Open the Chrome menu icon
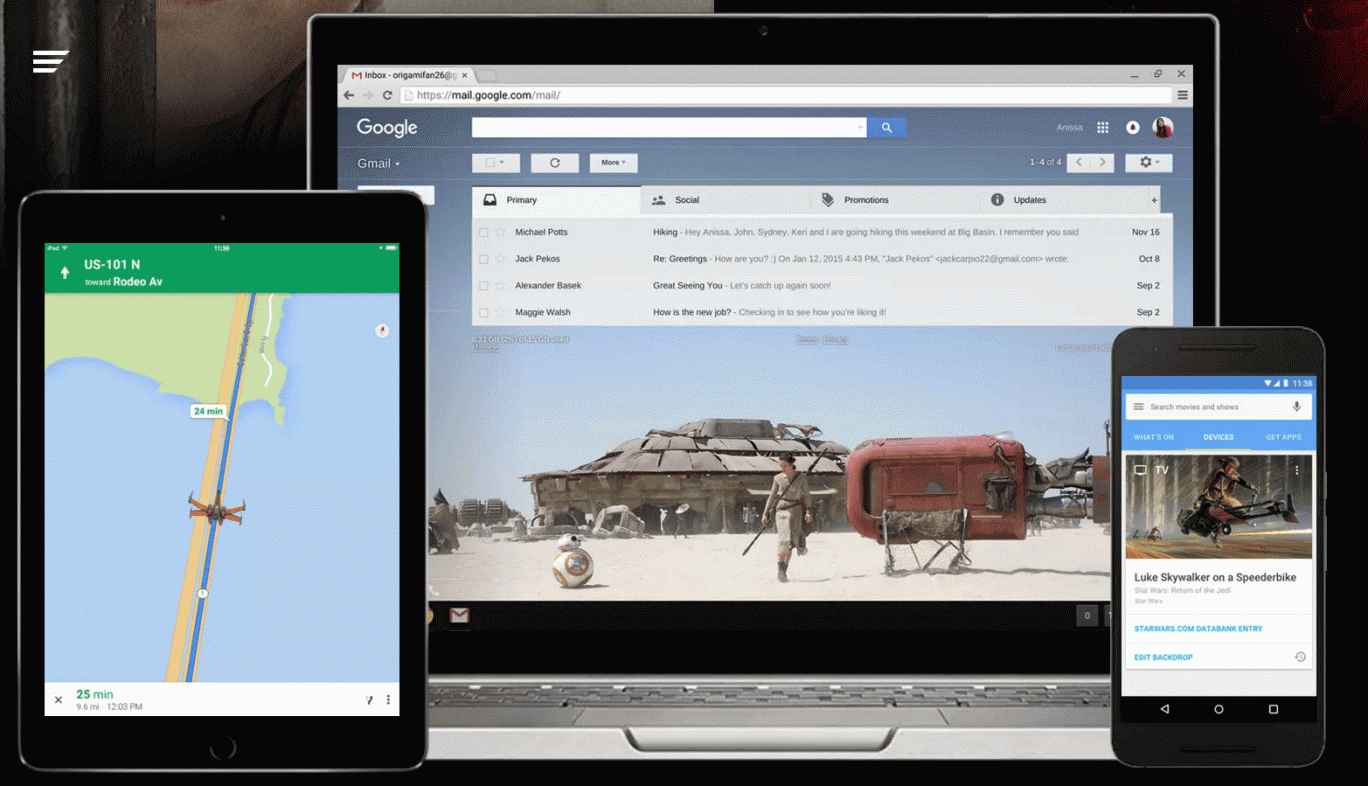This screenshot has height=786, width=1368. coord(1182,95)
